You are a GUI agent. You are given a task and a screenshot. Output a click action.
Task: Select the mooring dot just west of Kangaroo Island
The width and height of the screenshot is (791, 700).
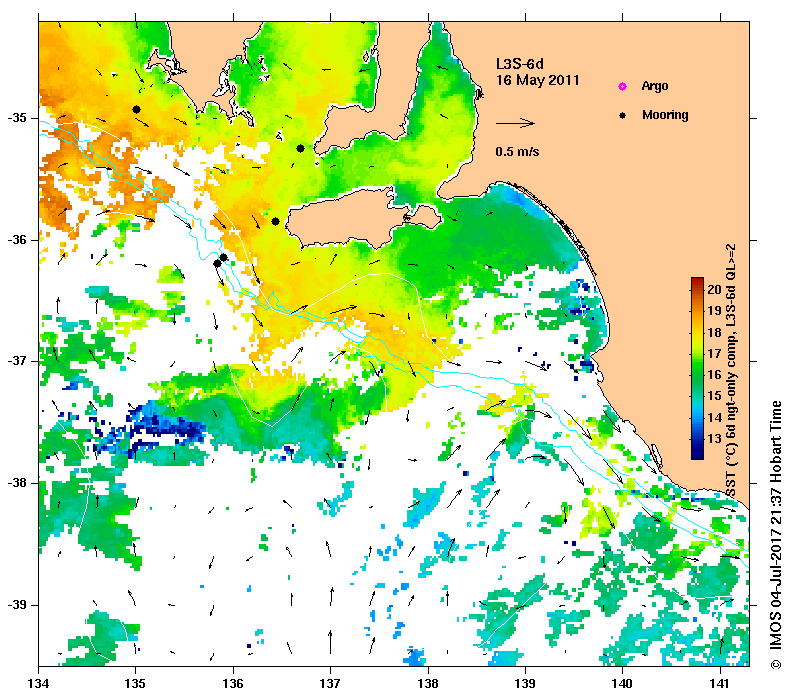pos(275,221)
